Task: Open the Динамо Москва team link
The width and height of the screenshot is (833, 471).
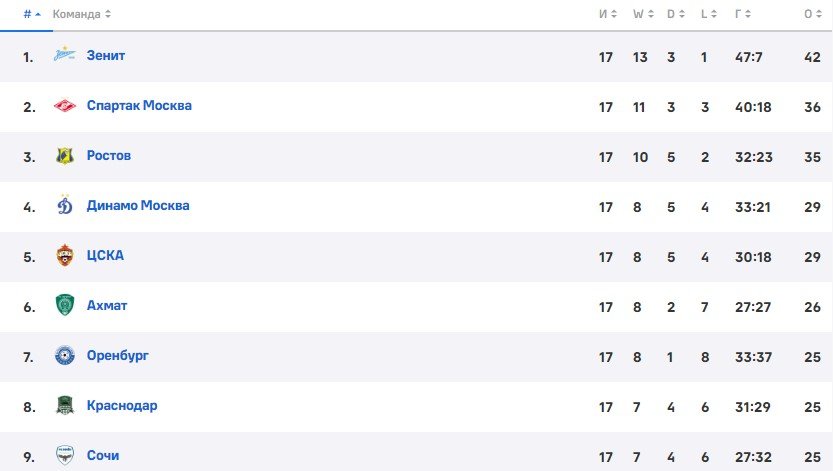Action: pos(138,206)
